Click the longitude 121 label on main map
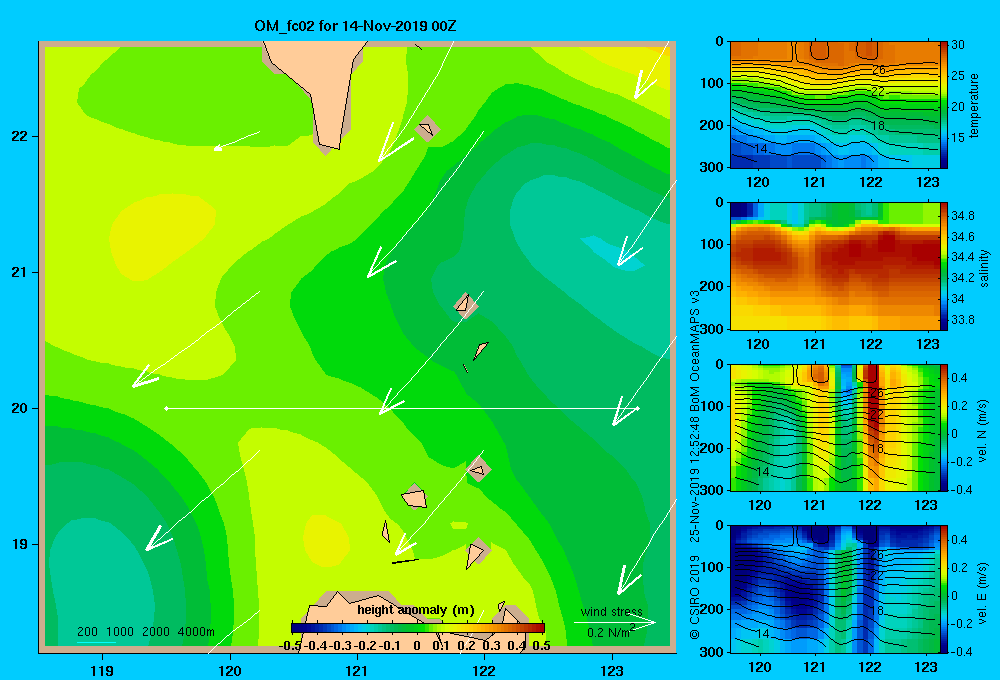The height and width of the screenshot is (680, 1000). point(357,670)
